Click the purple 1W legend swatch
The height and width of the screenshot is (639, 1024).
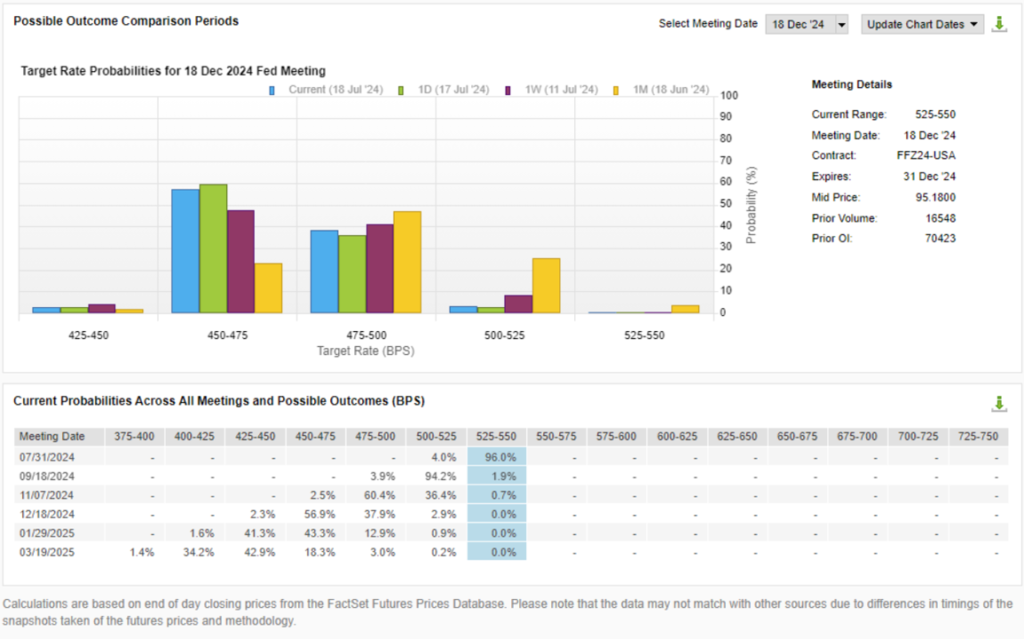coord(508,90)
